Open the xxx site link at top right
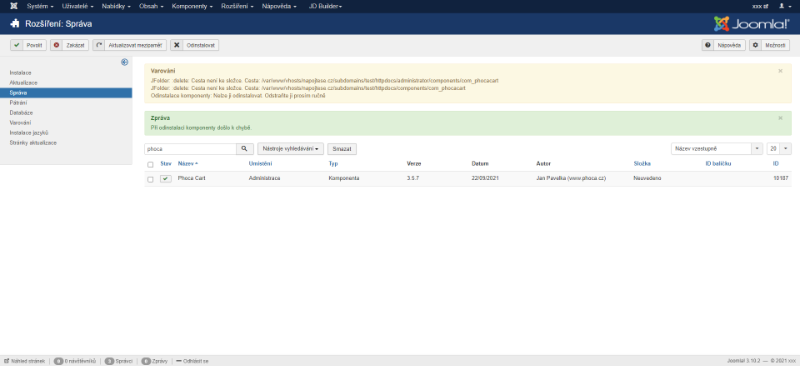 click(x=760, y=6)
